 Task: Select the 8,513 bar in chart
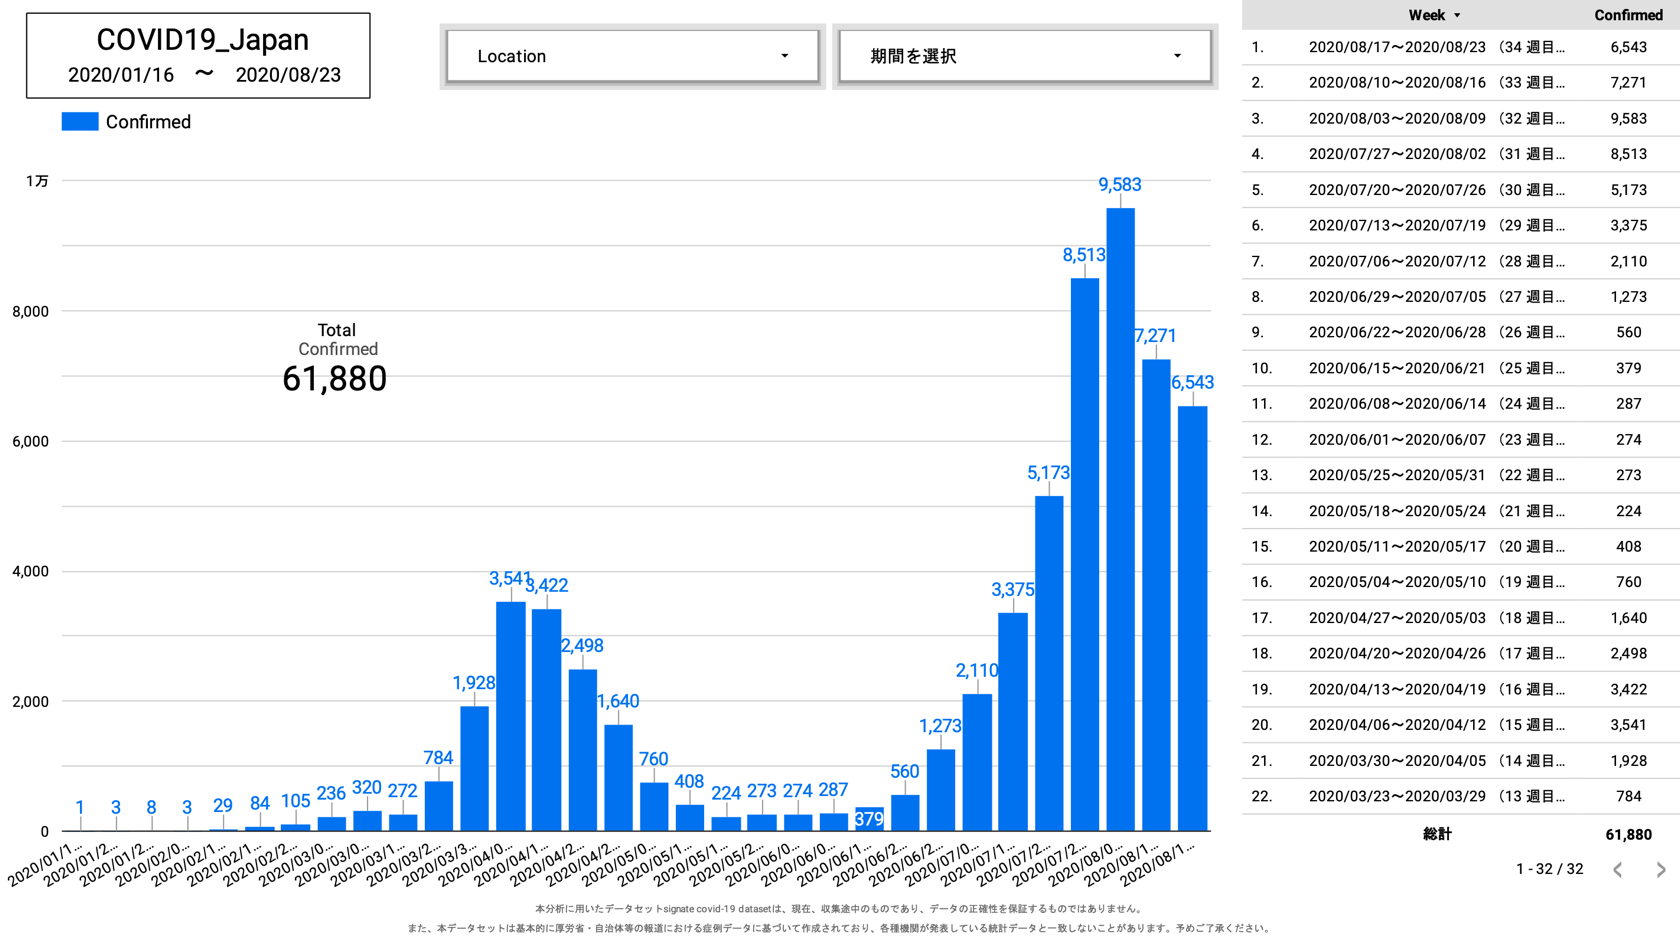[x=1084, y=555]
